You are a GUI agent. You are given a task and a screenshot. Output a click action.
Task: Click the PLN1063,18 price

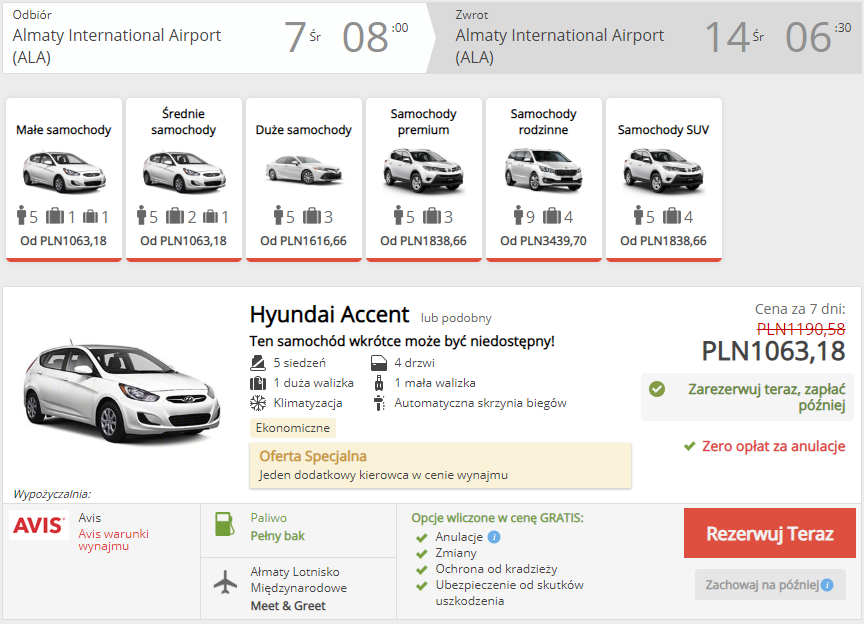[774, 352]
